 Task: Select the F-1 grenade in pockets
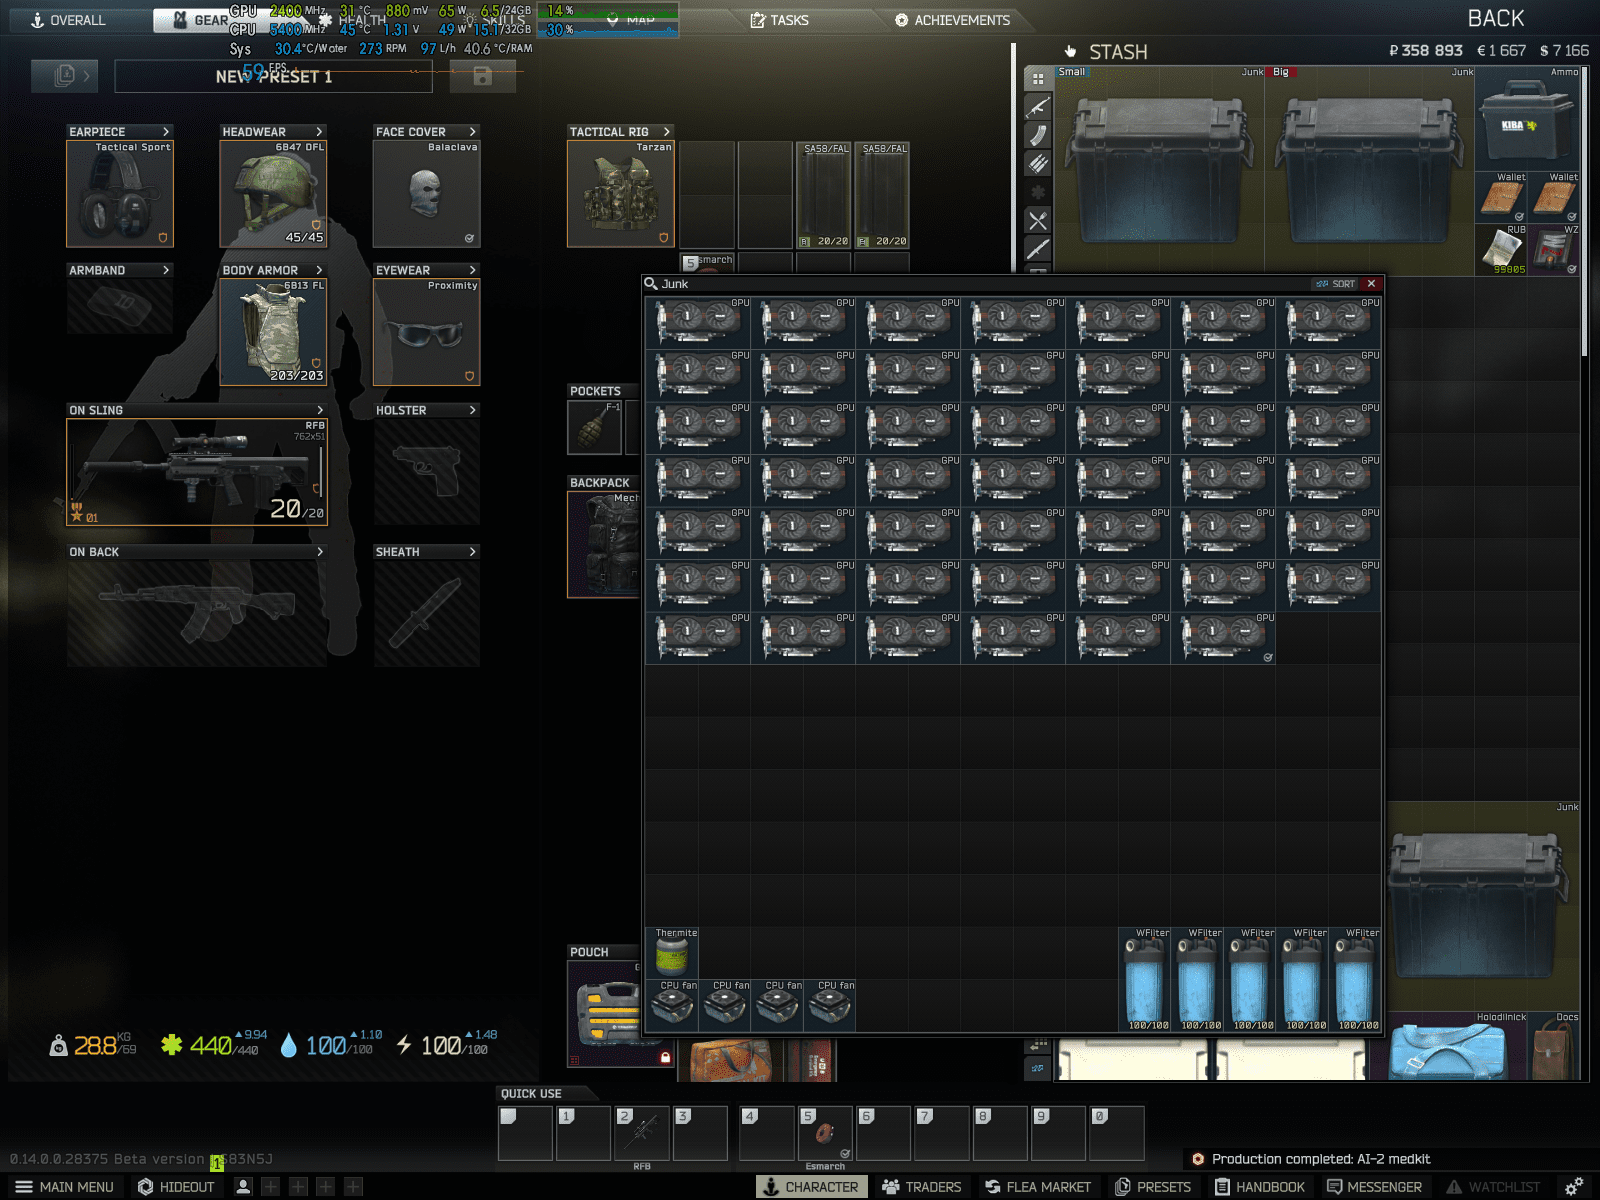point(596,428)
